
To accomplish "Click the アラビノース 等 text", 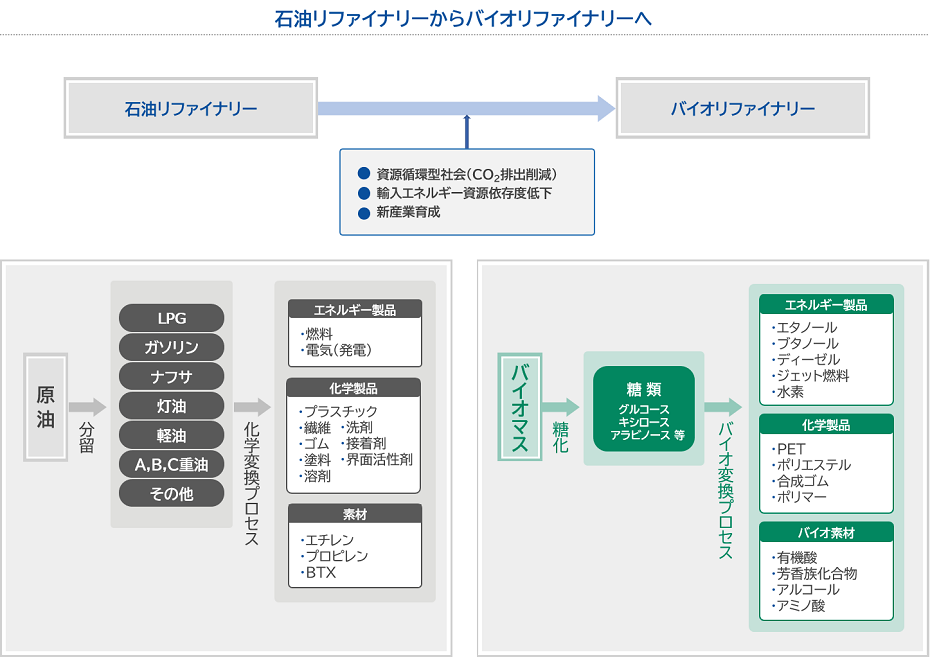I will point(648,435).
